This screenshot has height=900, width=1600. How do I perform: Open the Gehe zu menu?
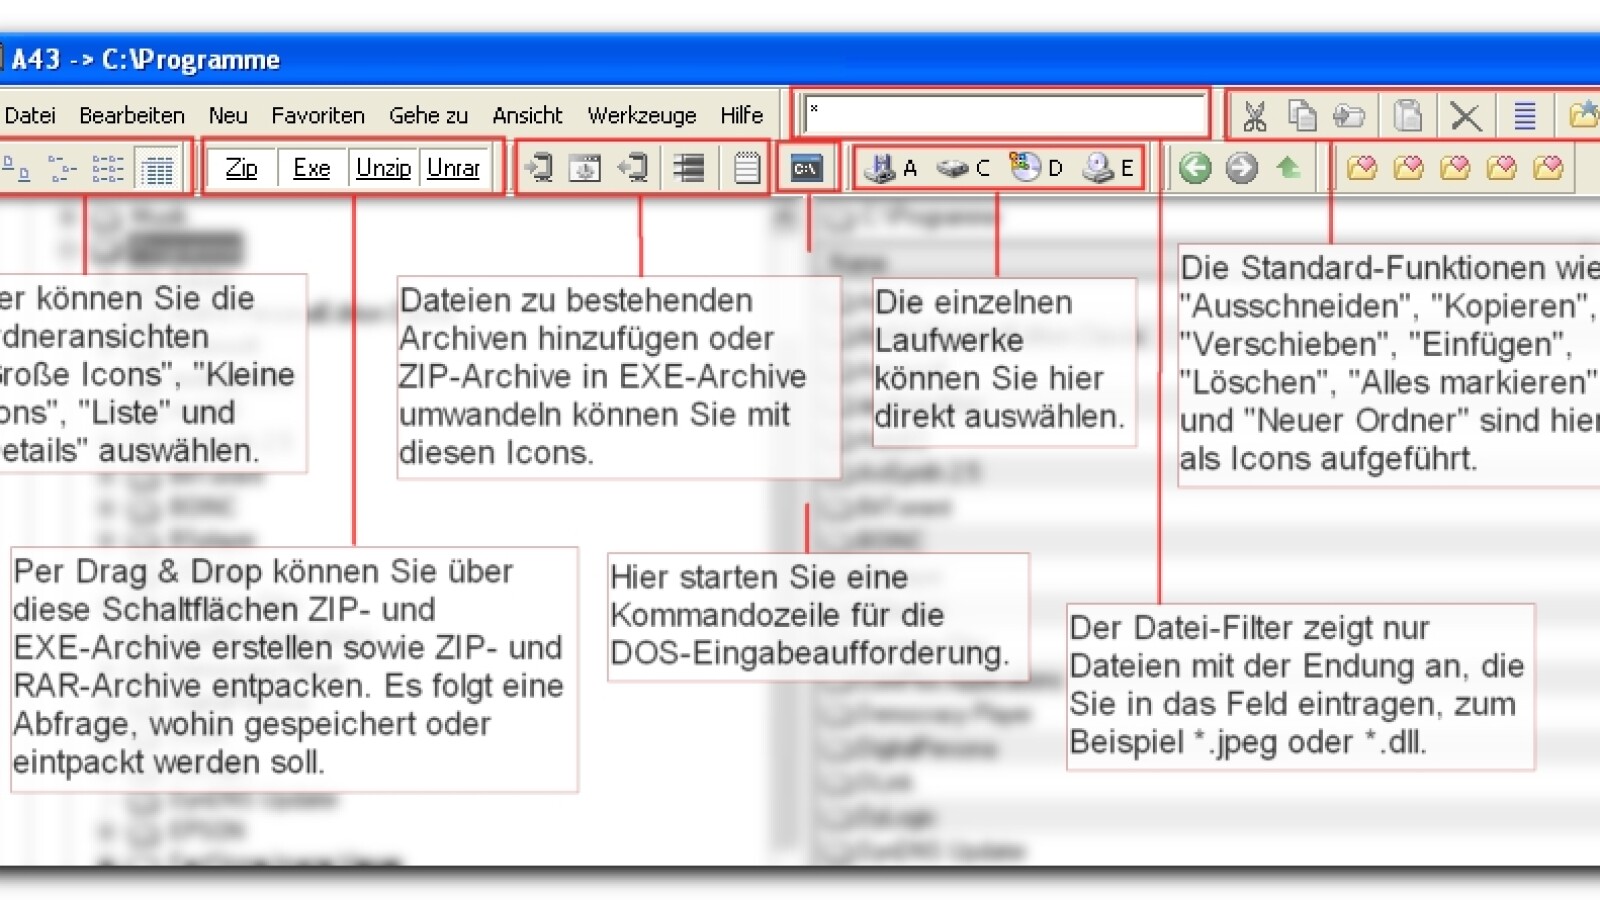pyautogui.click(x=428, y=116)
